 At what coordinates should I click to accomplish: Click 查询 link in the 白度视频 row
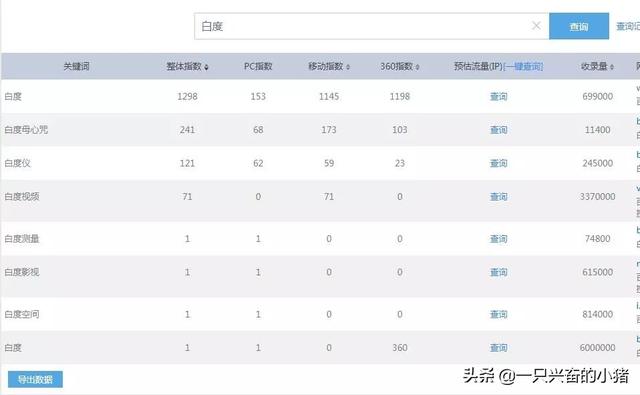pyautogui.click(x=498, y=197)
